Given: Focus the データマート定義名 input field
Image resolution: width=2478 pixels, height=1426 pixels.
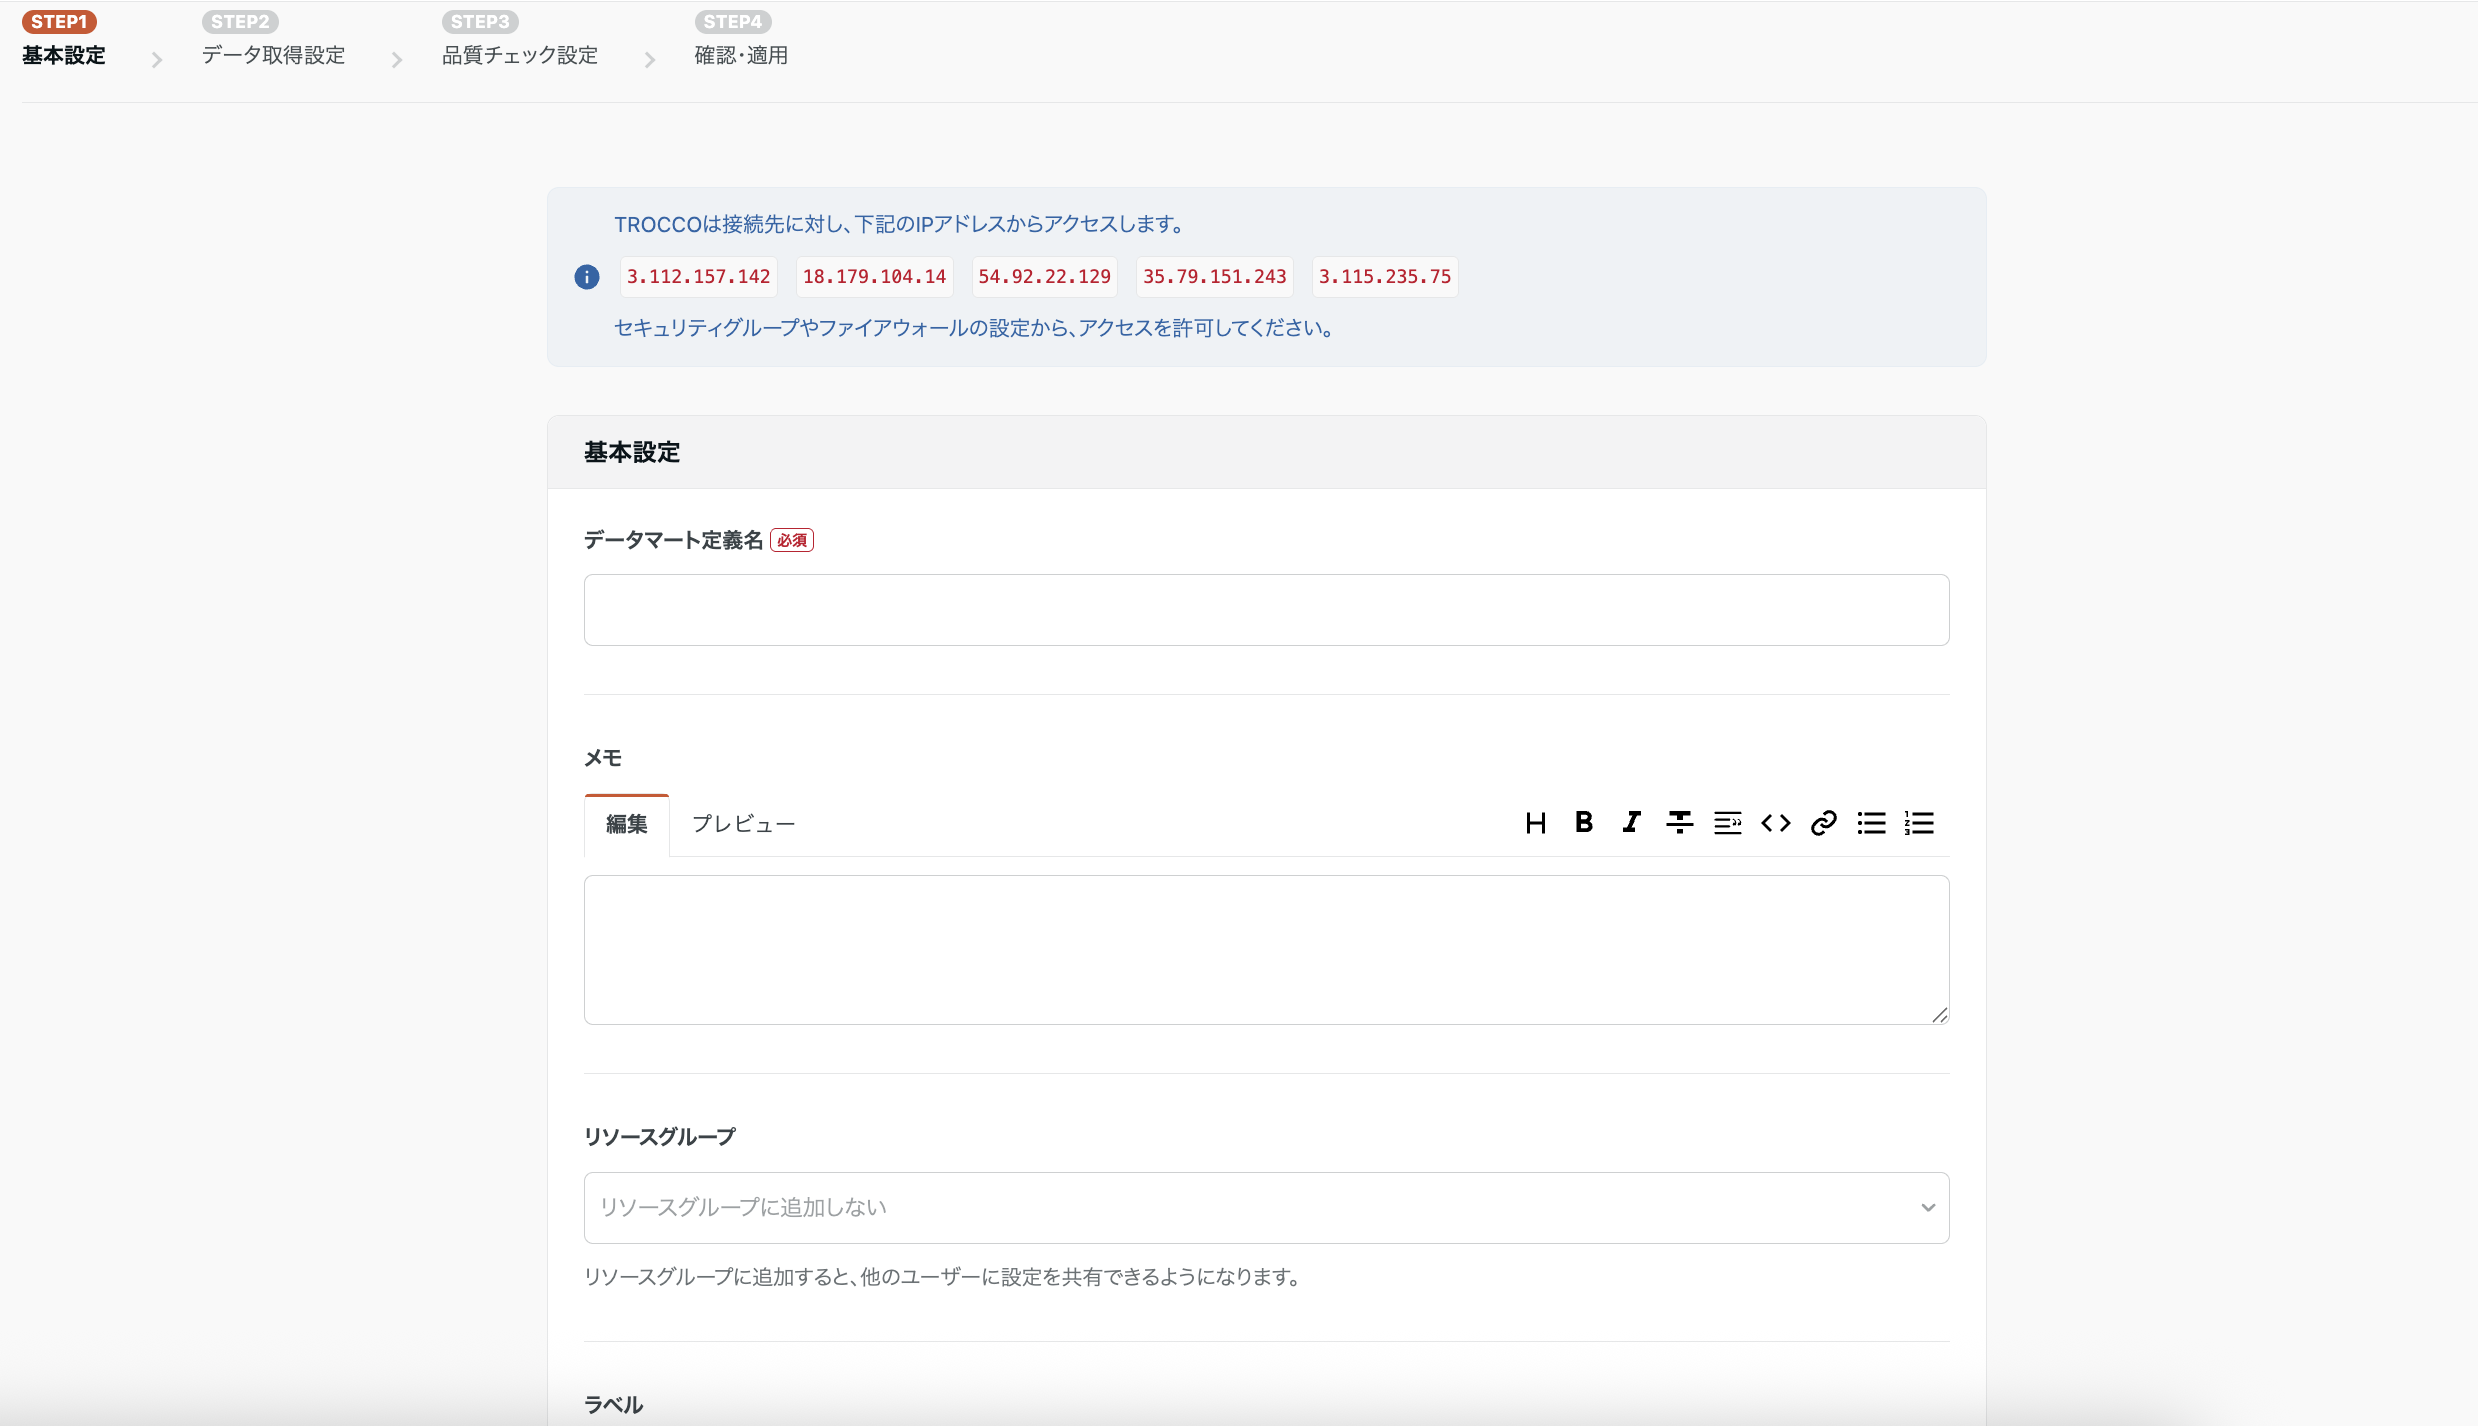Looking at the screenshot, I should click(1267, 610).
